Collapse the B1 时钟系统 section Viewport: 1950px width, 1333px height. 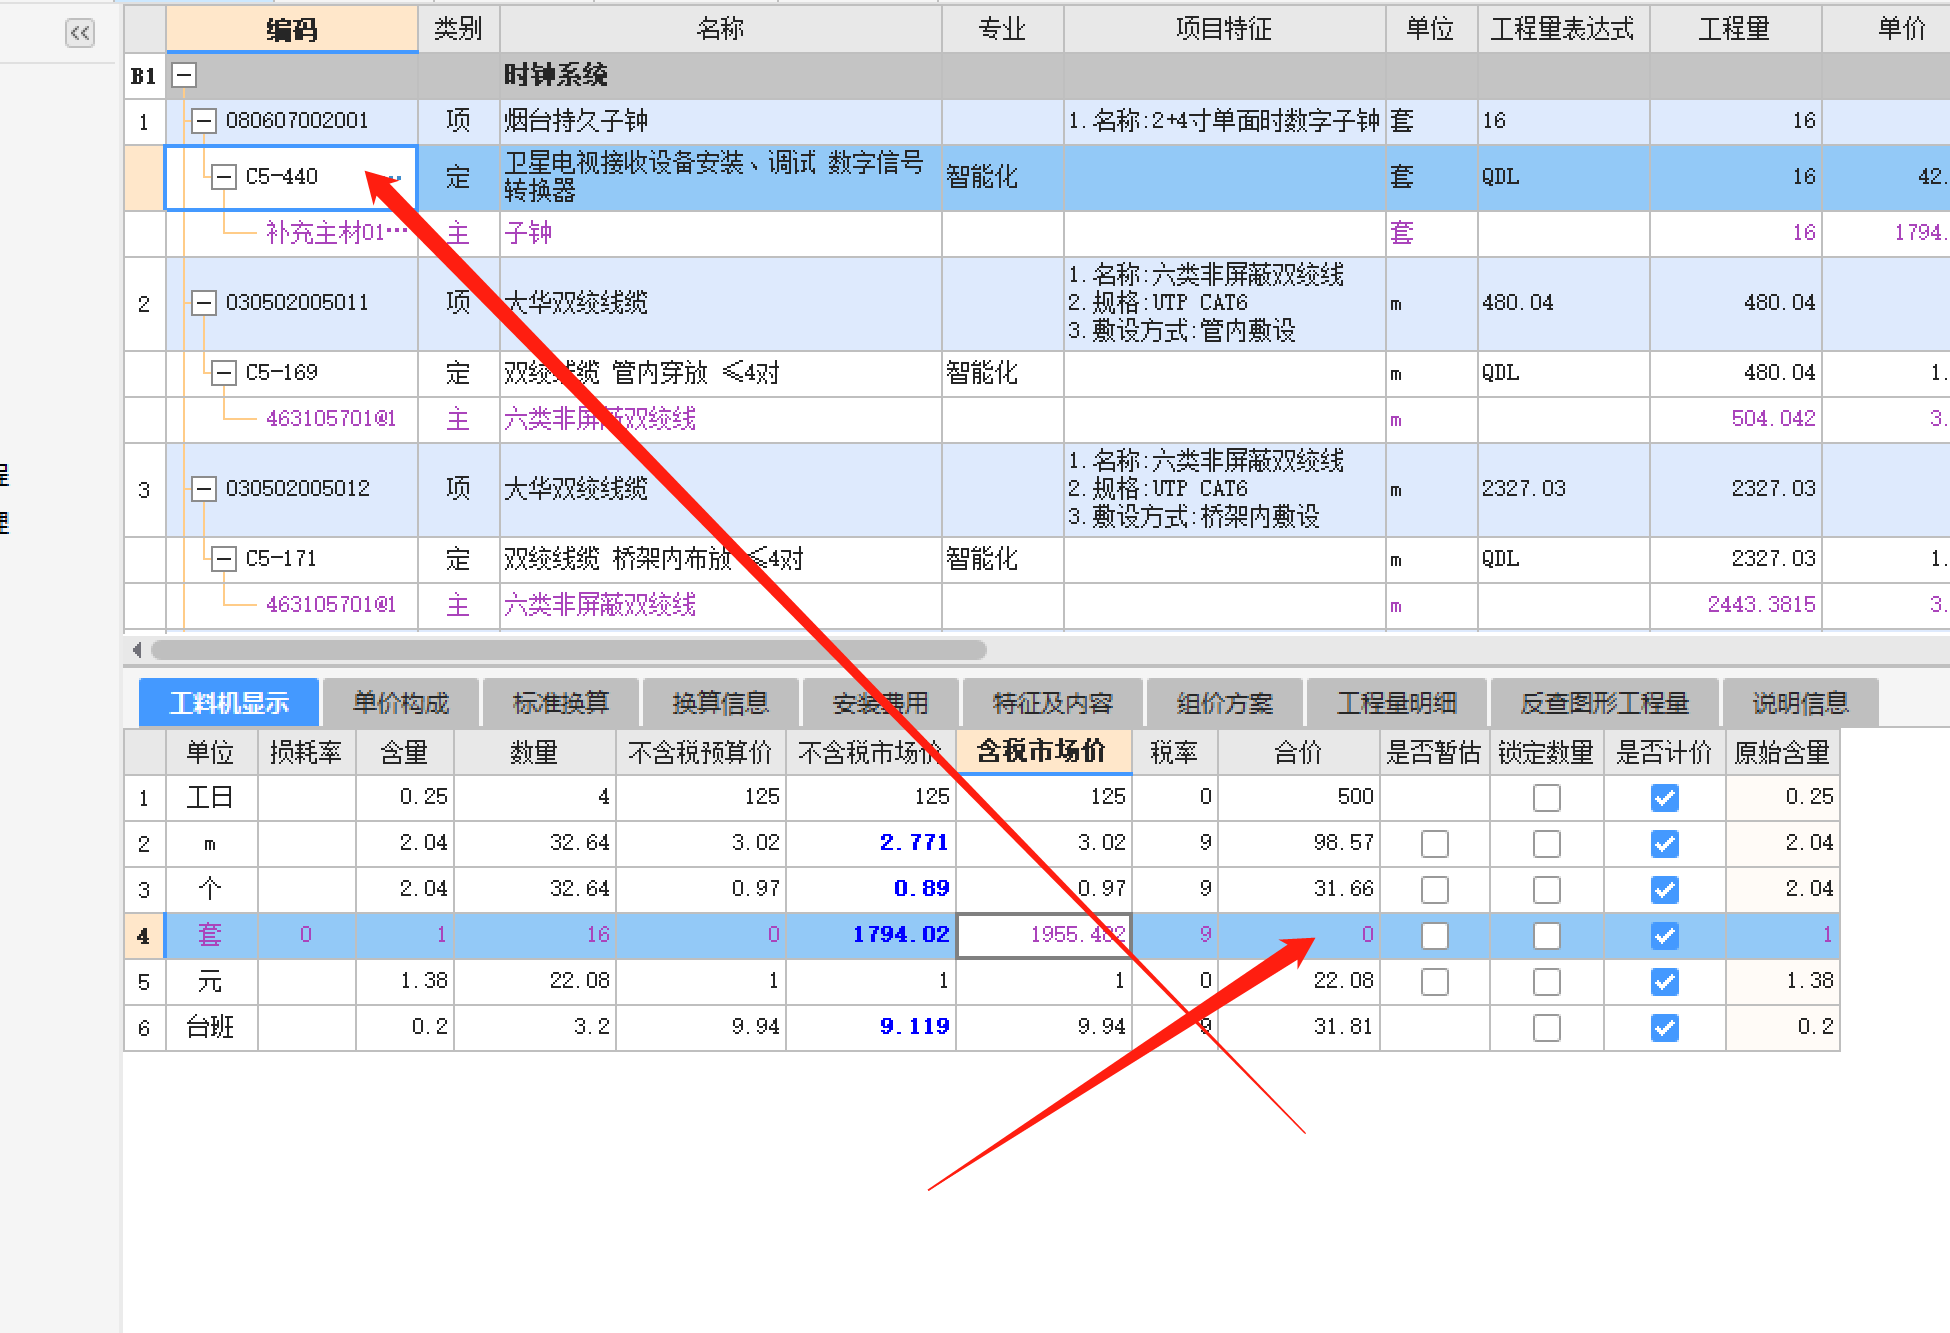(184, 75)
